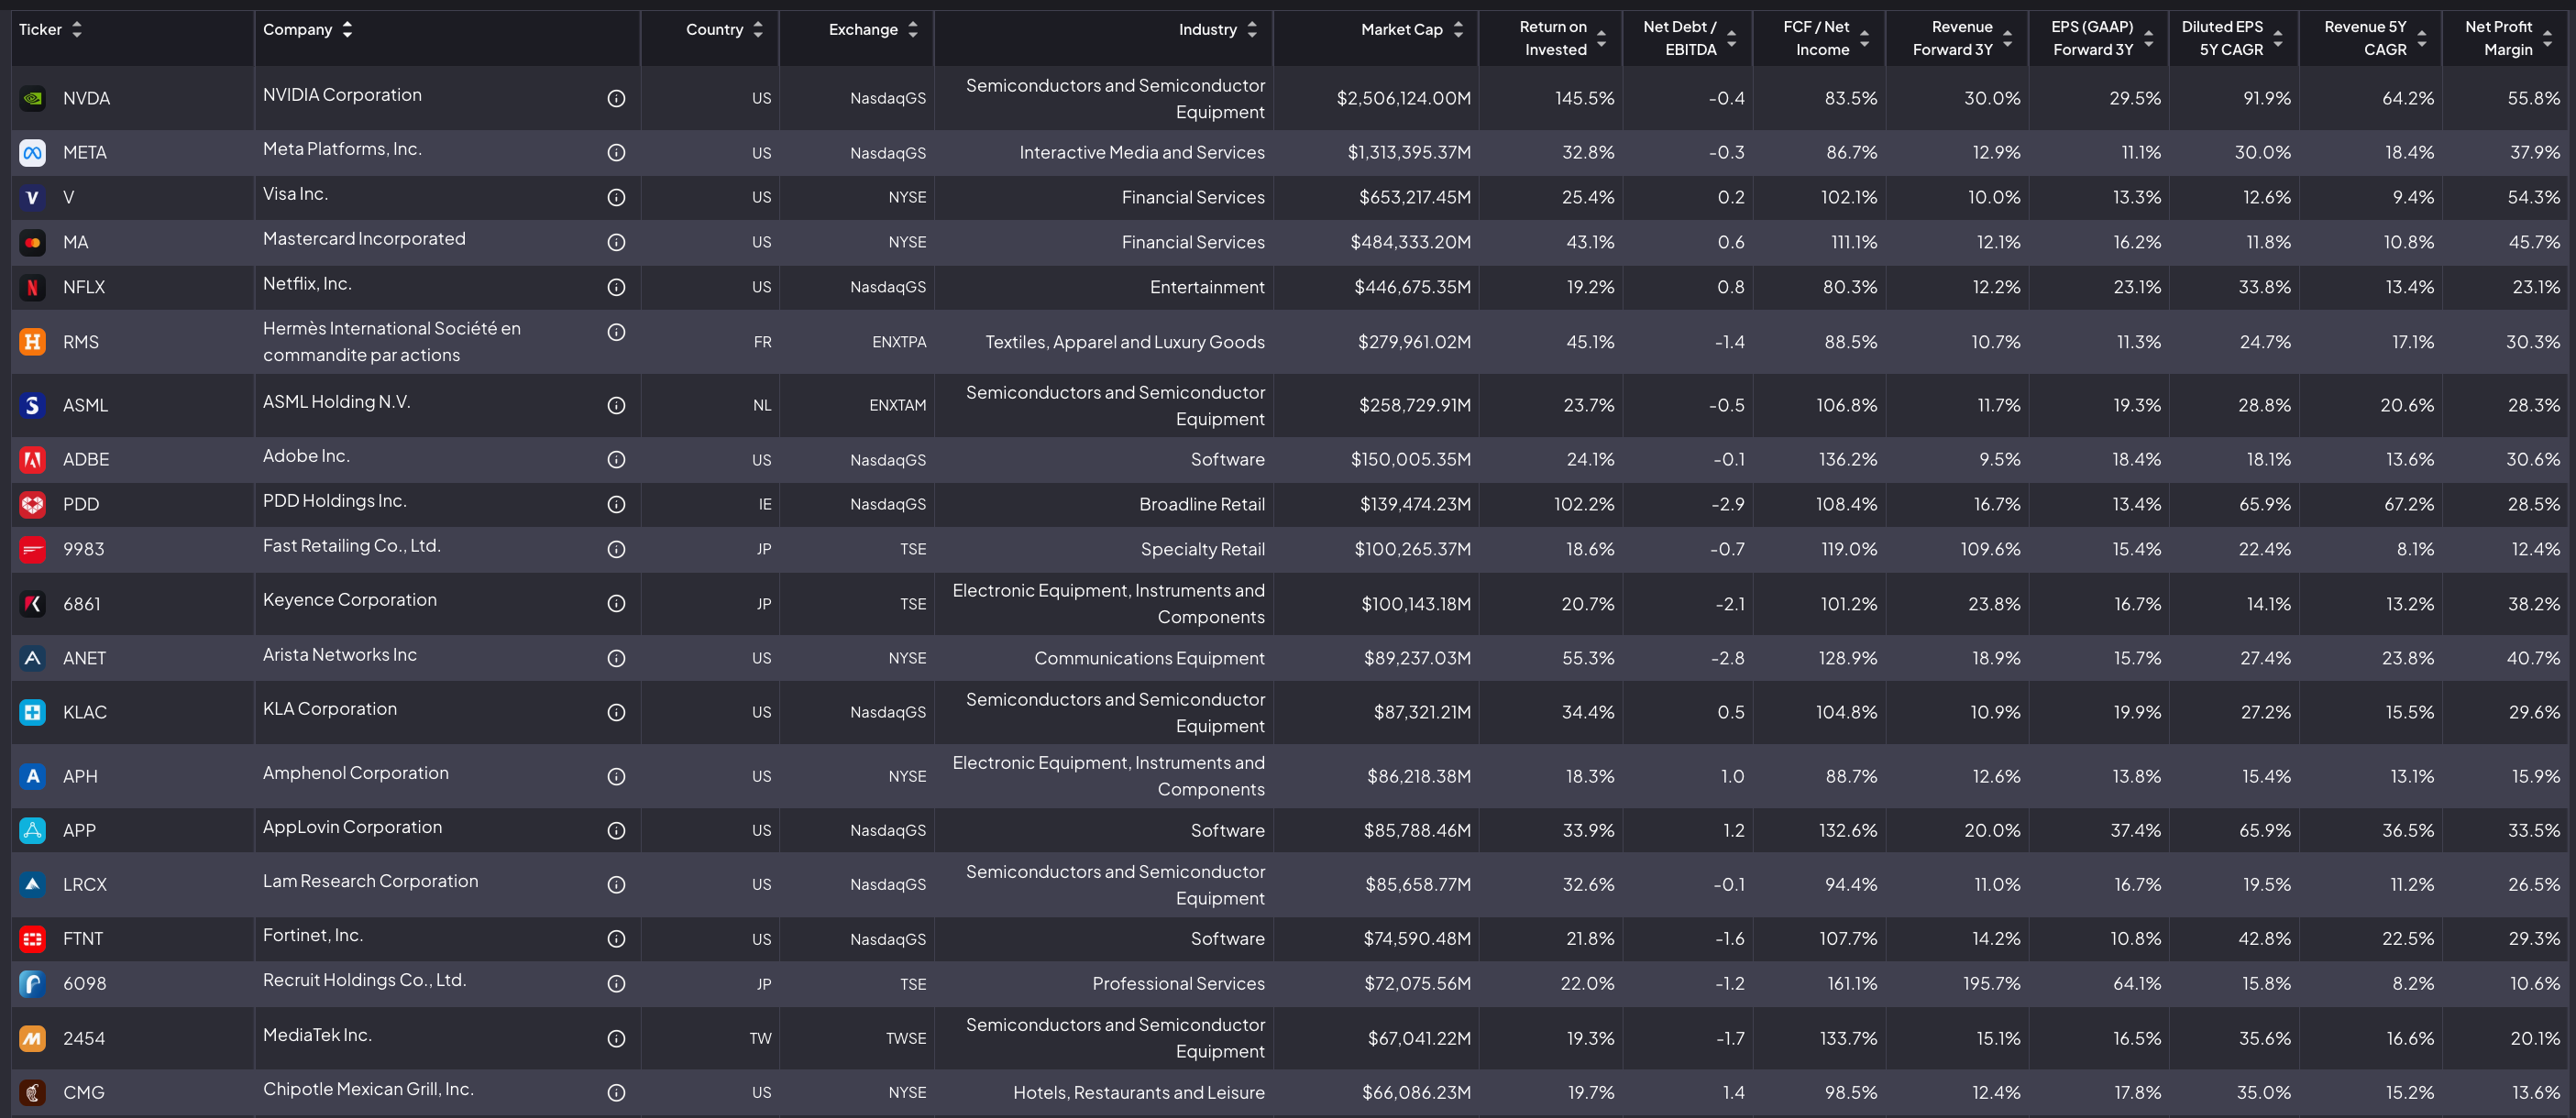This screenshot has width=2576, height=1118.
Task: View info for PDD Holdings Inc.
Action: point(616,504)
